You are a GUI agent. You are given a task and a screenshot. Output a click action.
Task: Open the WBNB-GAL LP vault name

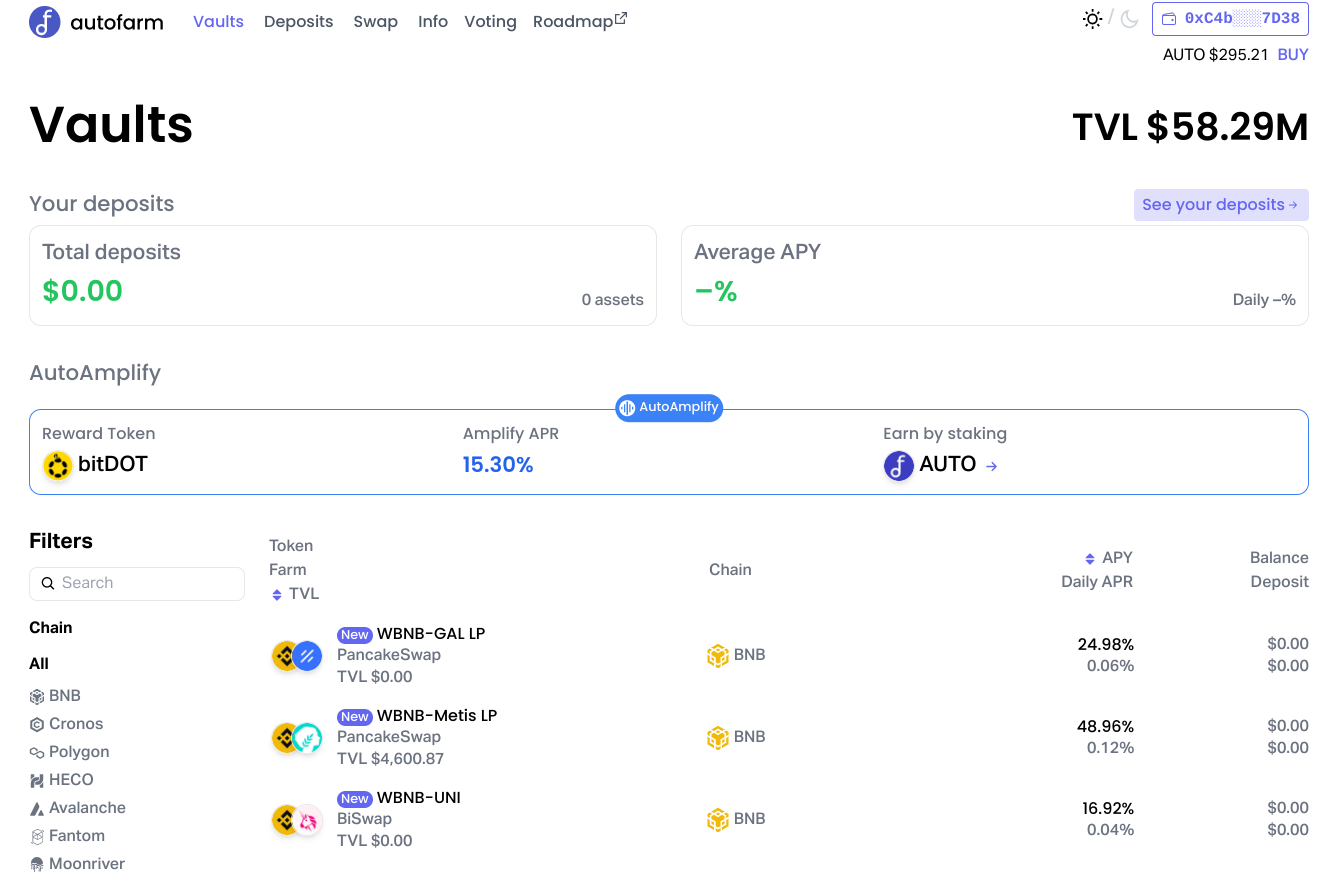click(431, 634)
